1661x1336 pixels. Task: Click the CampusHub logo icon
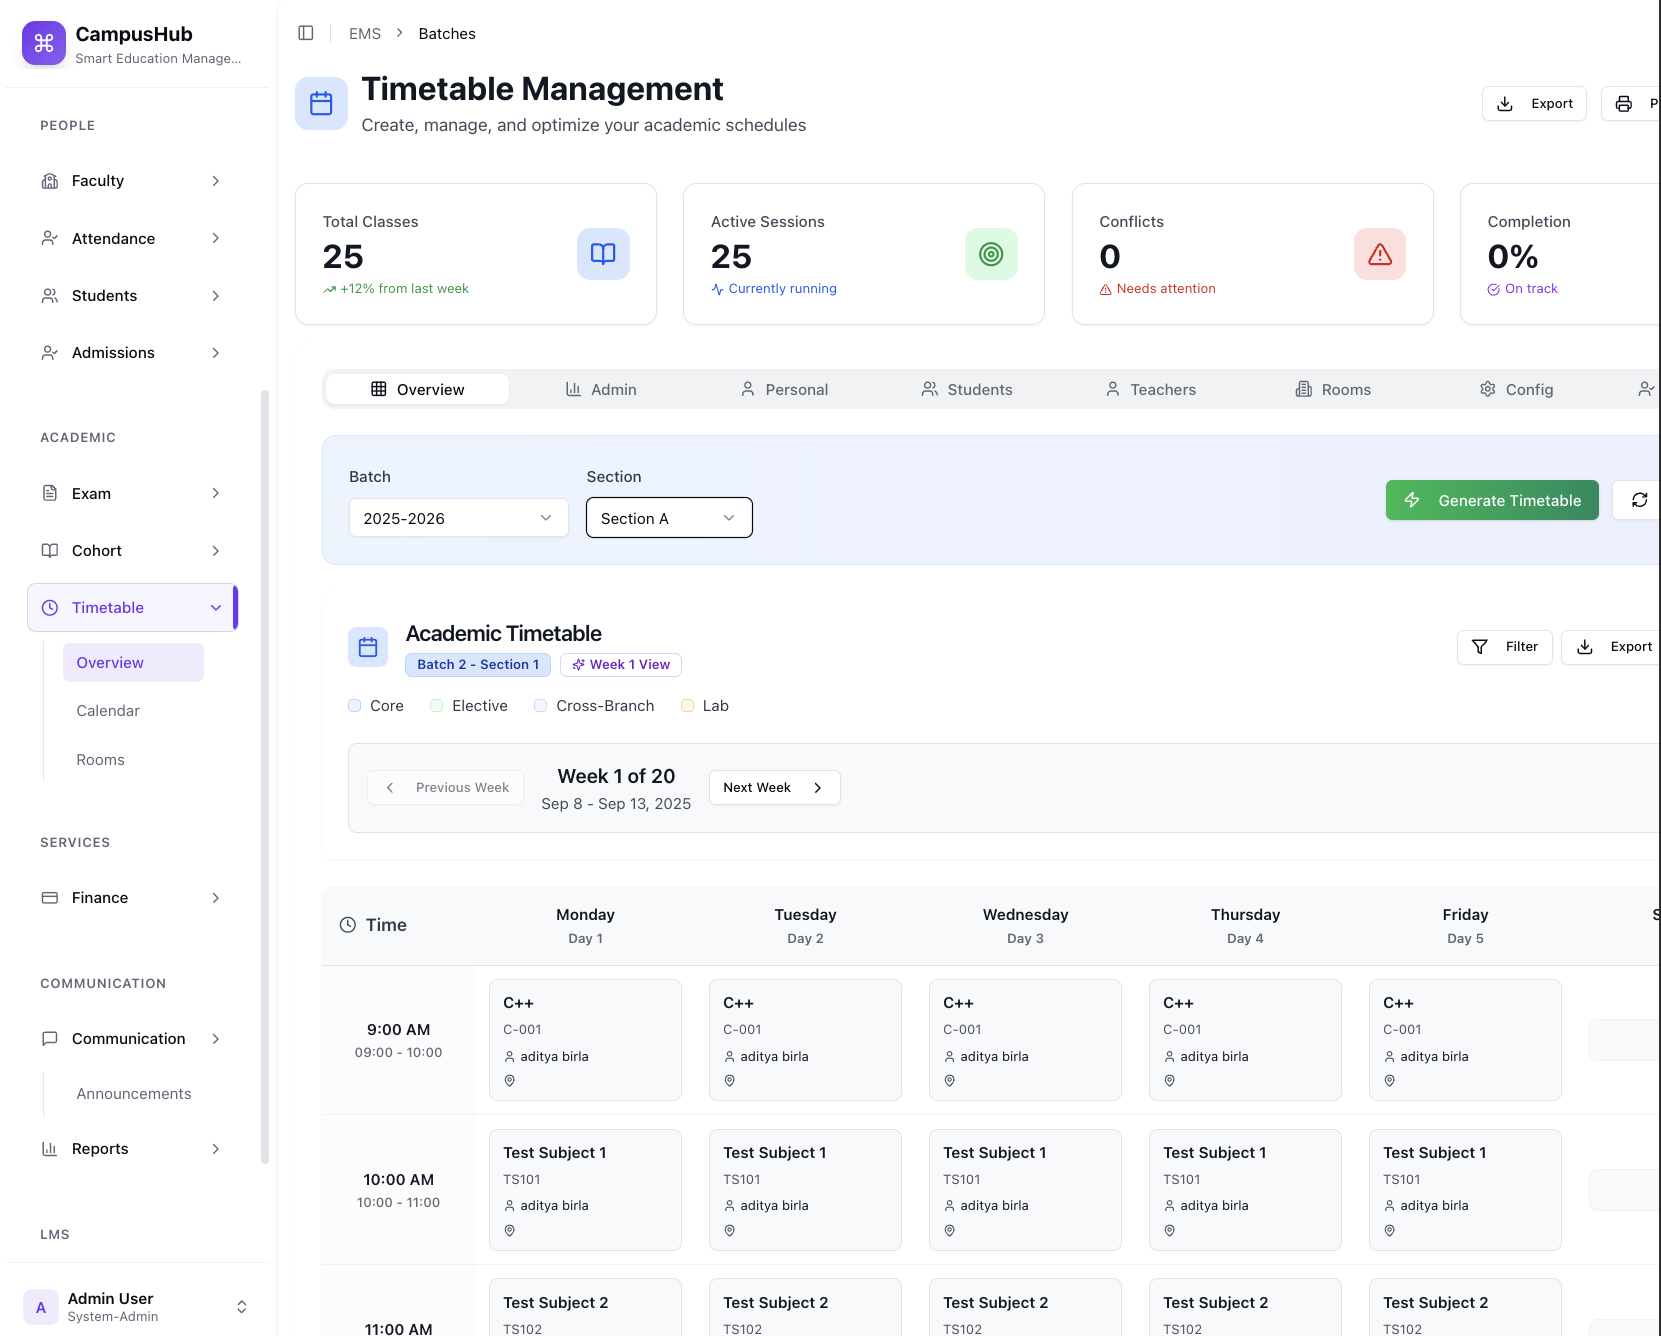44,43
